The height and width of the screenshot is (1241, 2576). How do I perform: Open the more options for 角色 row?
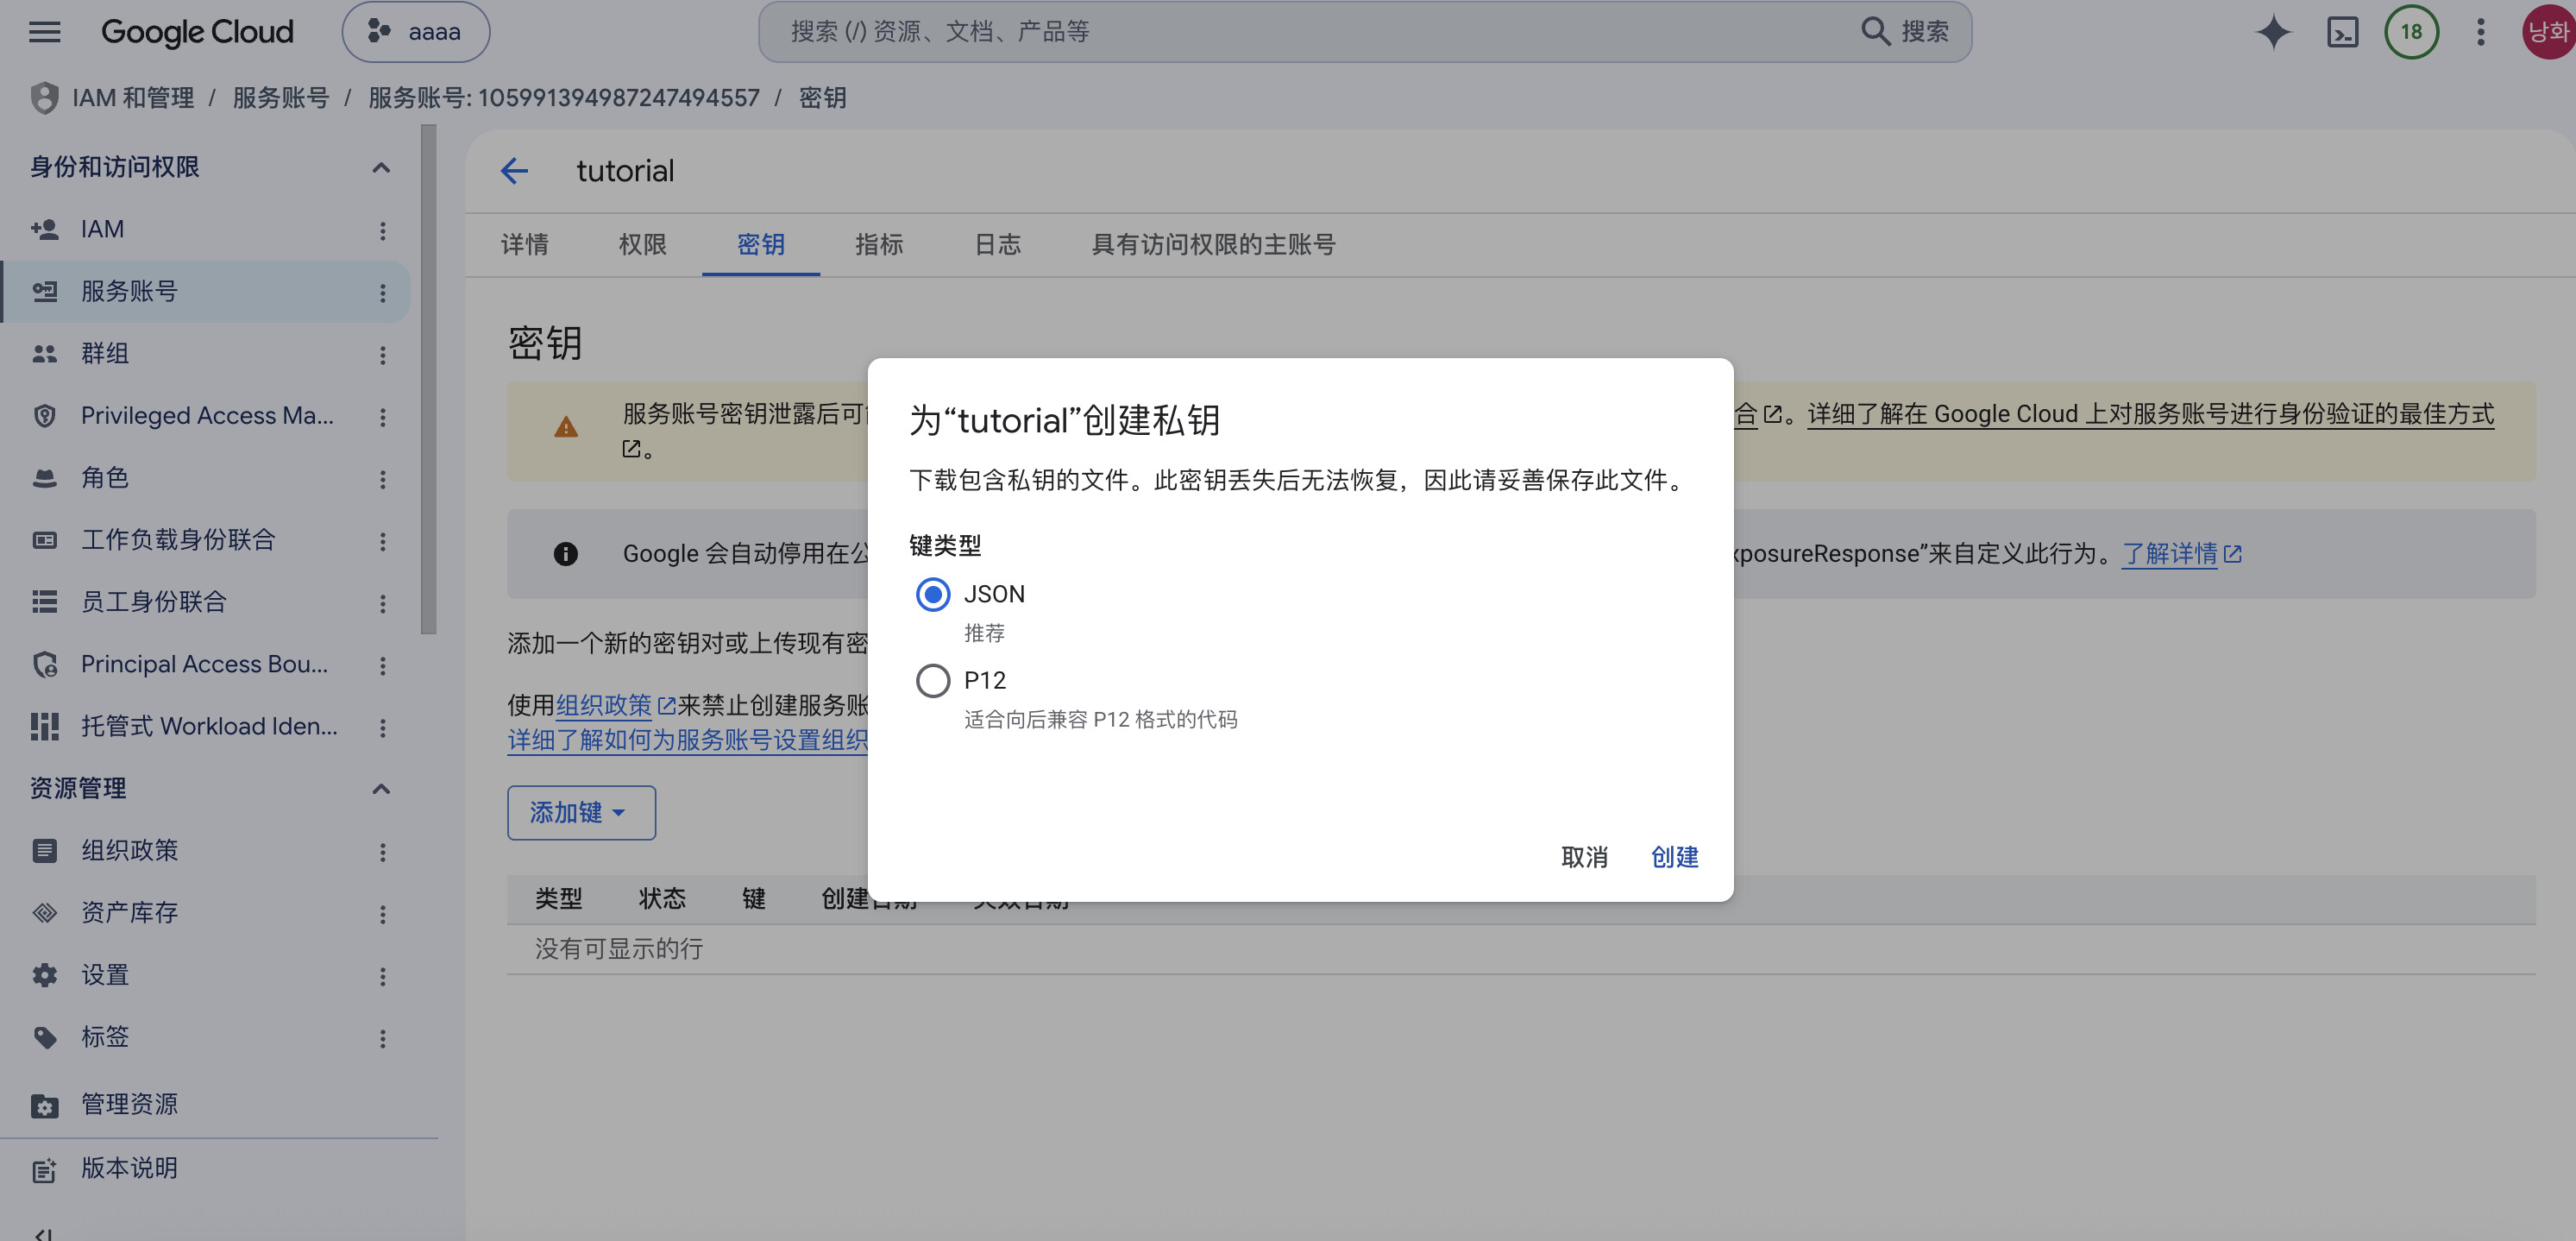[x=382, y=479]
